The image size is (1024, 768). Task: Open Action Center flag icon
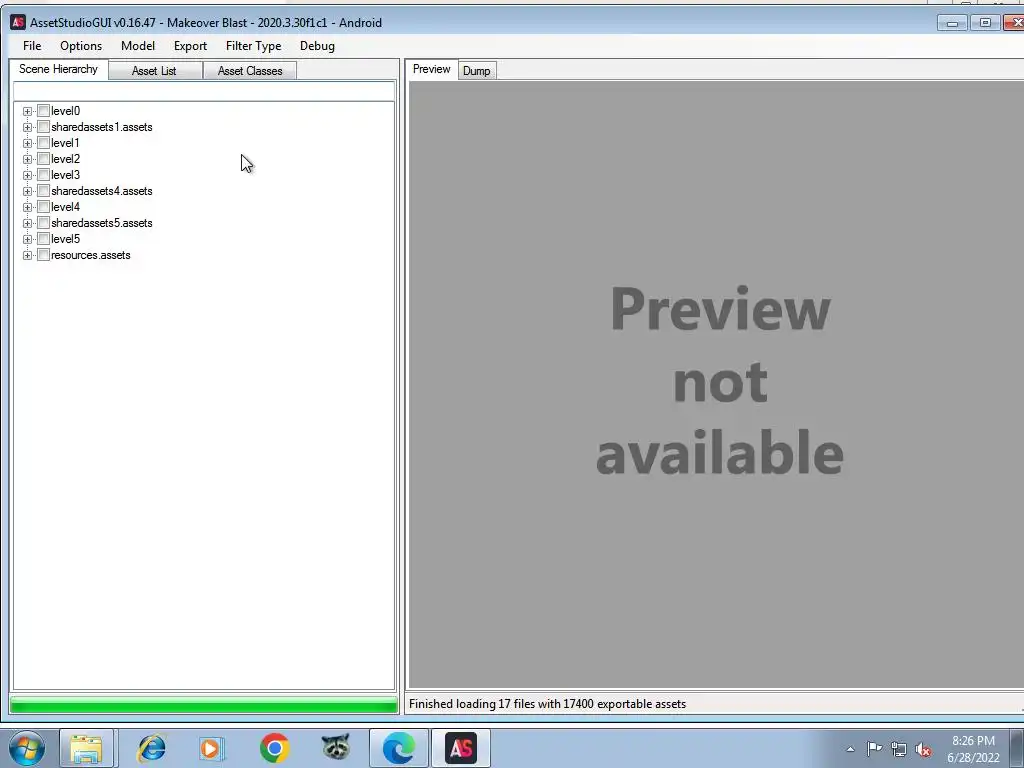point(874,749)
